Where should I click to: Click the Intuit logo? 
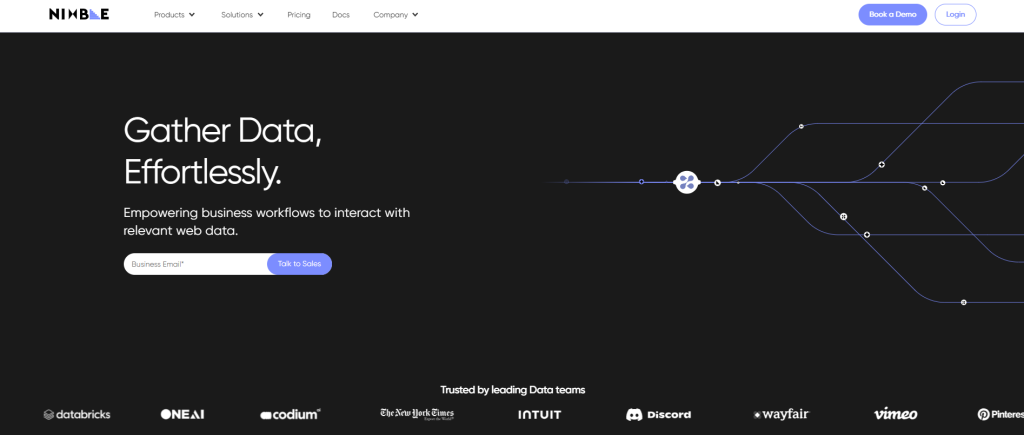[539, 414]
